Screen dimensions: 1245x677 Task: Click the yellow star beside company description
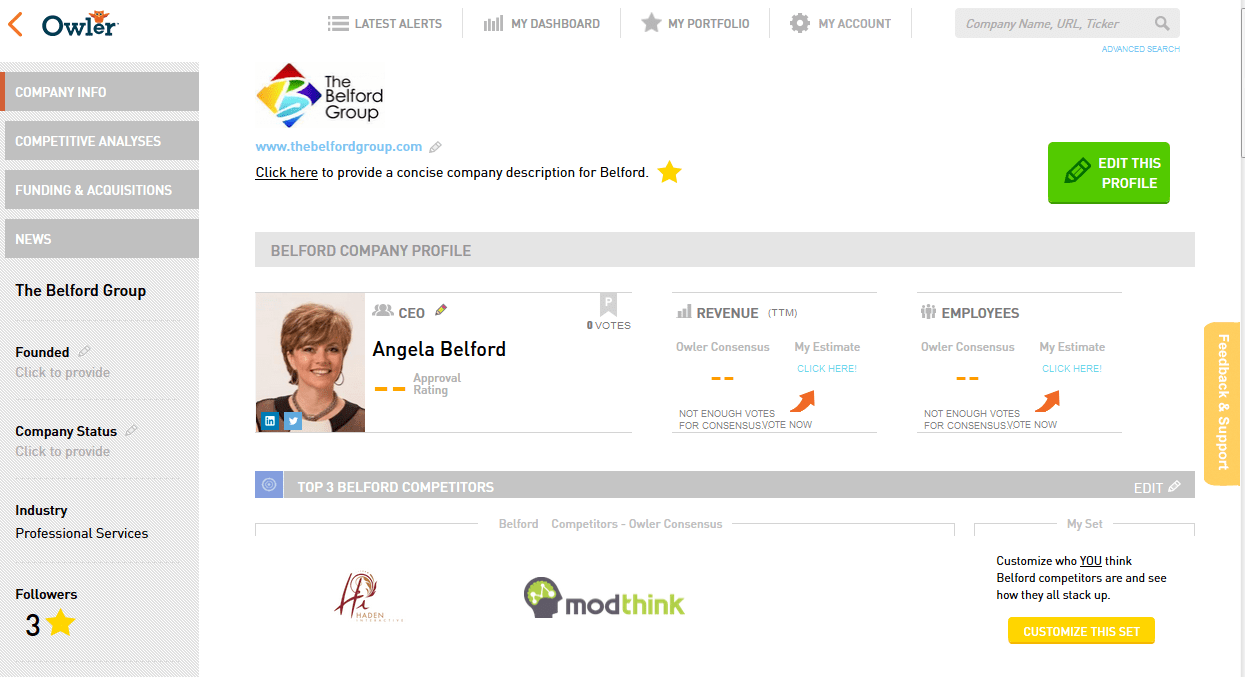669,173
